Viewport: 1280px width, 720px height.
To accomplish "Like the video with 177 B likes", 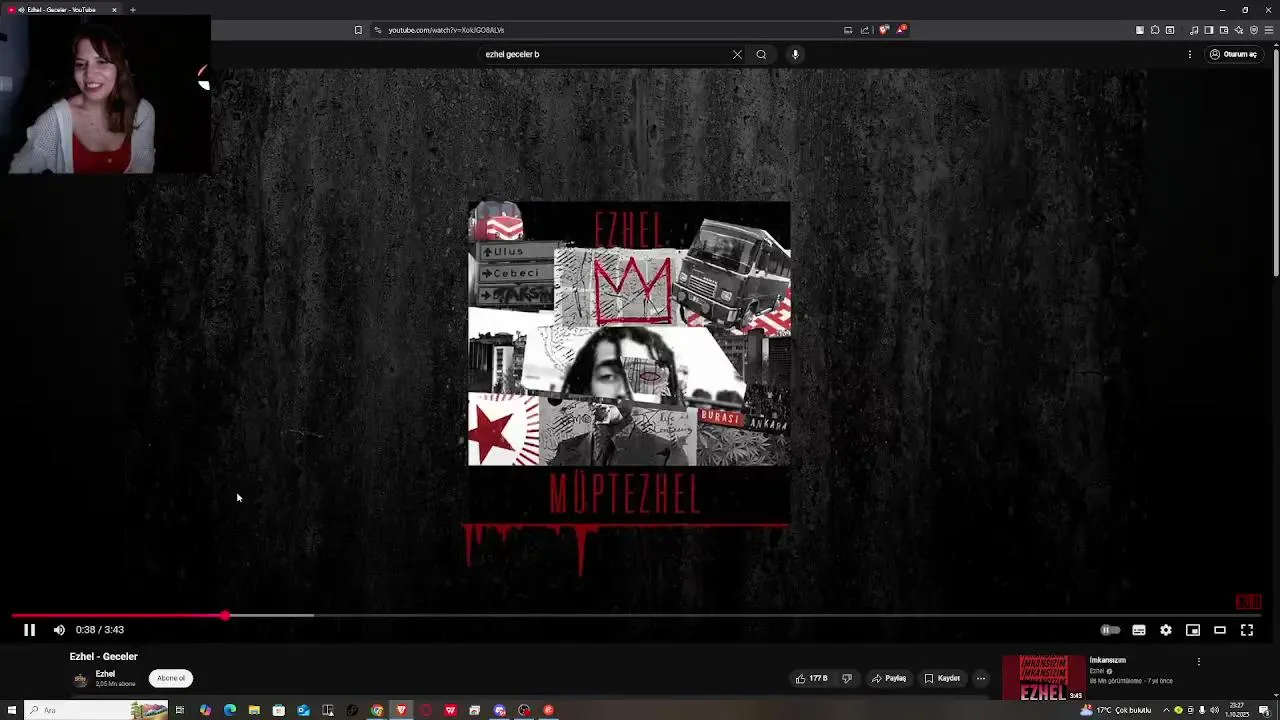I will point(812,678).
